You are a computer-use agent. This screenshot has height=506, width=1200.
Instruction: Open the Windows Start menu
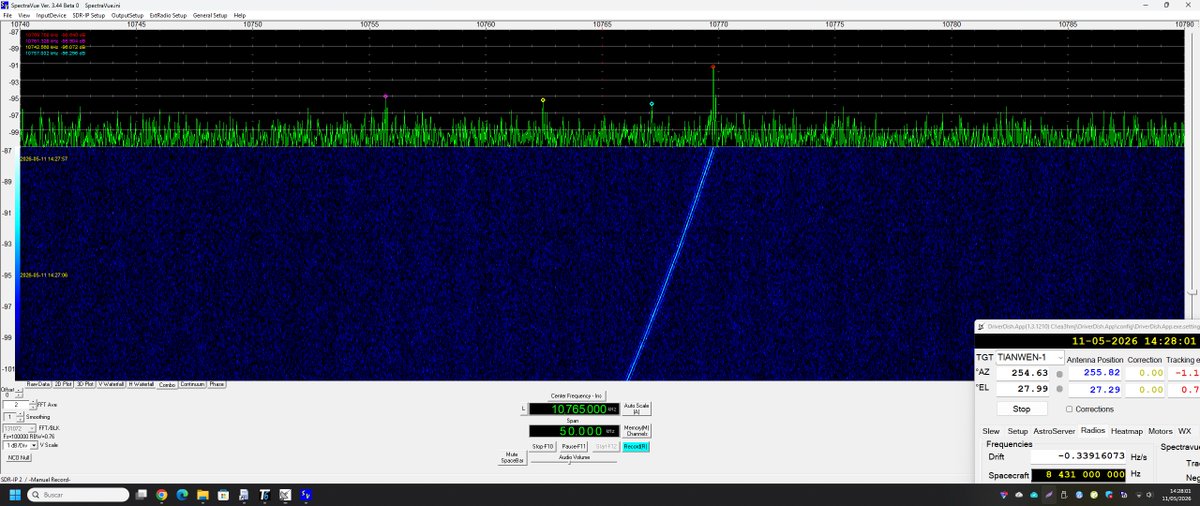(x=15, y=494)
